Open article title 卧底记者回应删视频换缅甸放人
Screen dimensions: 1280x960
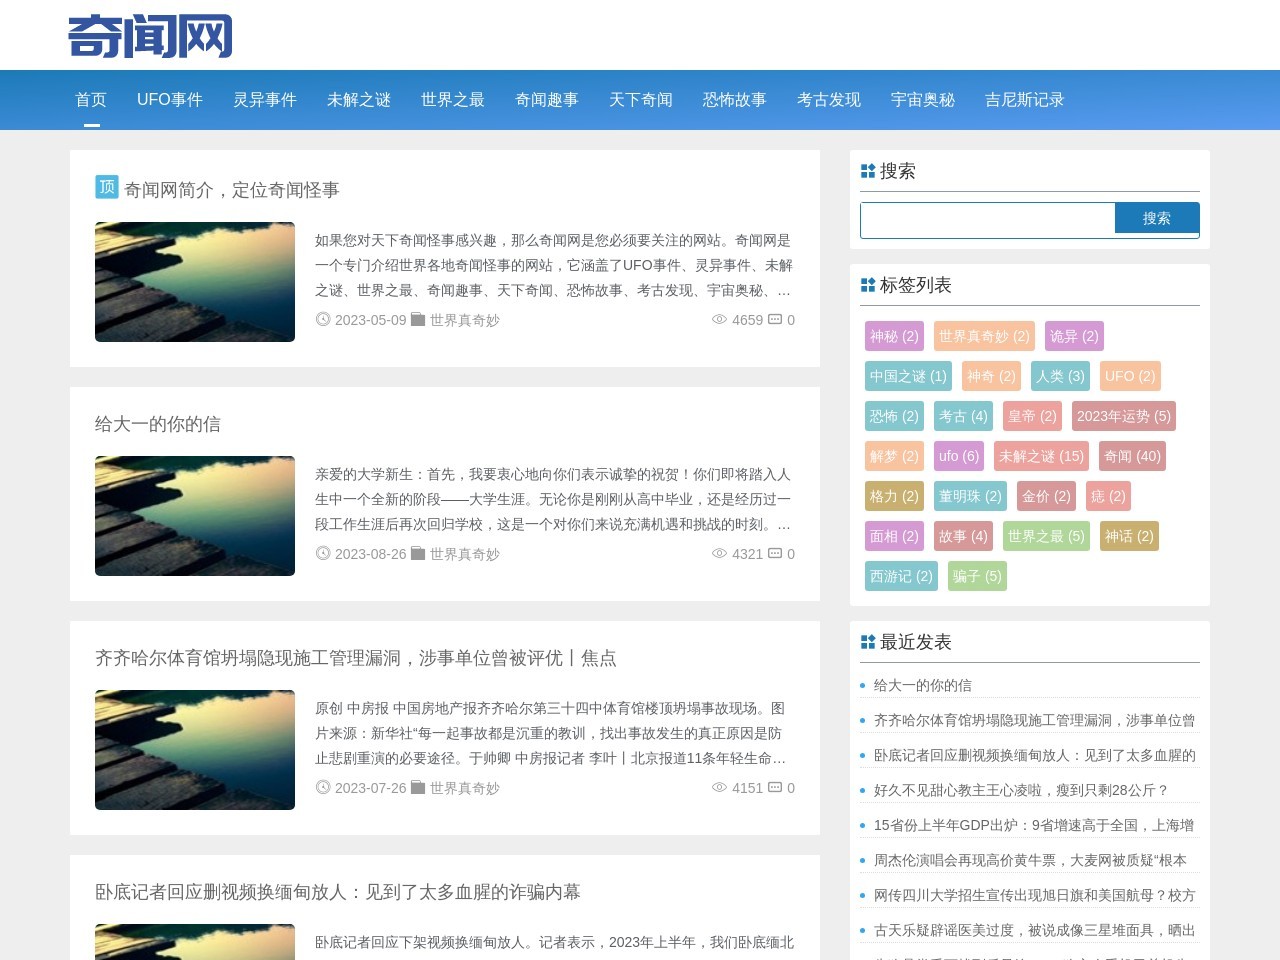pyautogui.click(x=337, y=892)
